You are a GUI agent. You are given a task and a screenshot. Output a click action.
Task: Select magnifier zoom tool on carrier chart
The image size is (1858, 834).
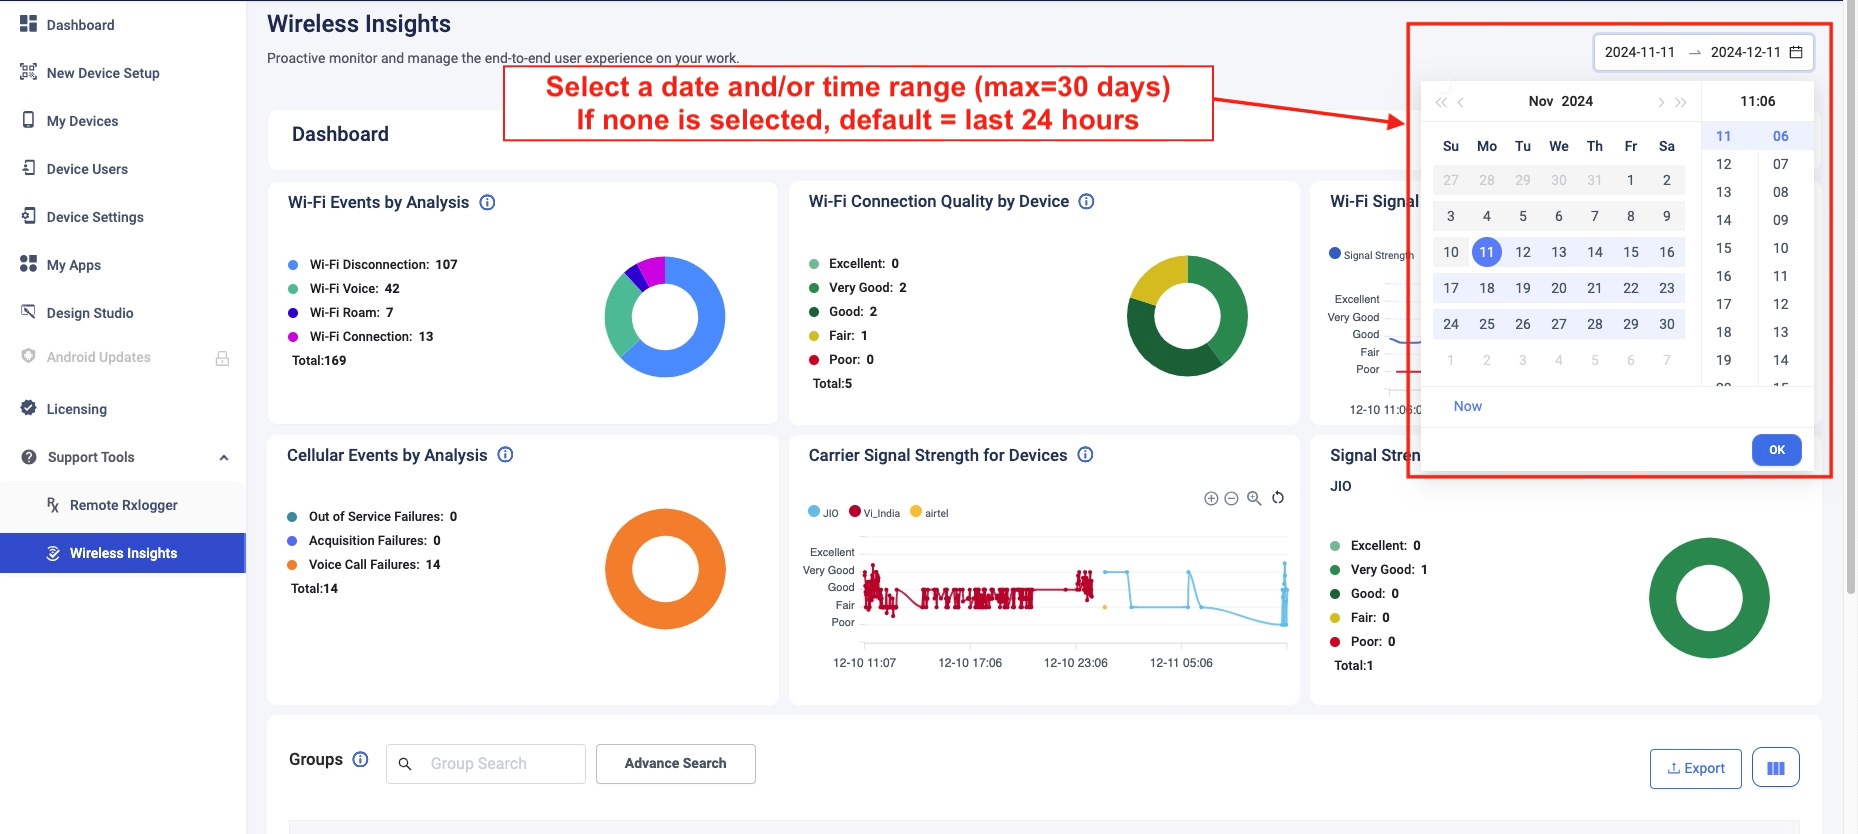[1254, 498]
